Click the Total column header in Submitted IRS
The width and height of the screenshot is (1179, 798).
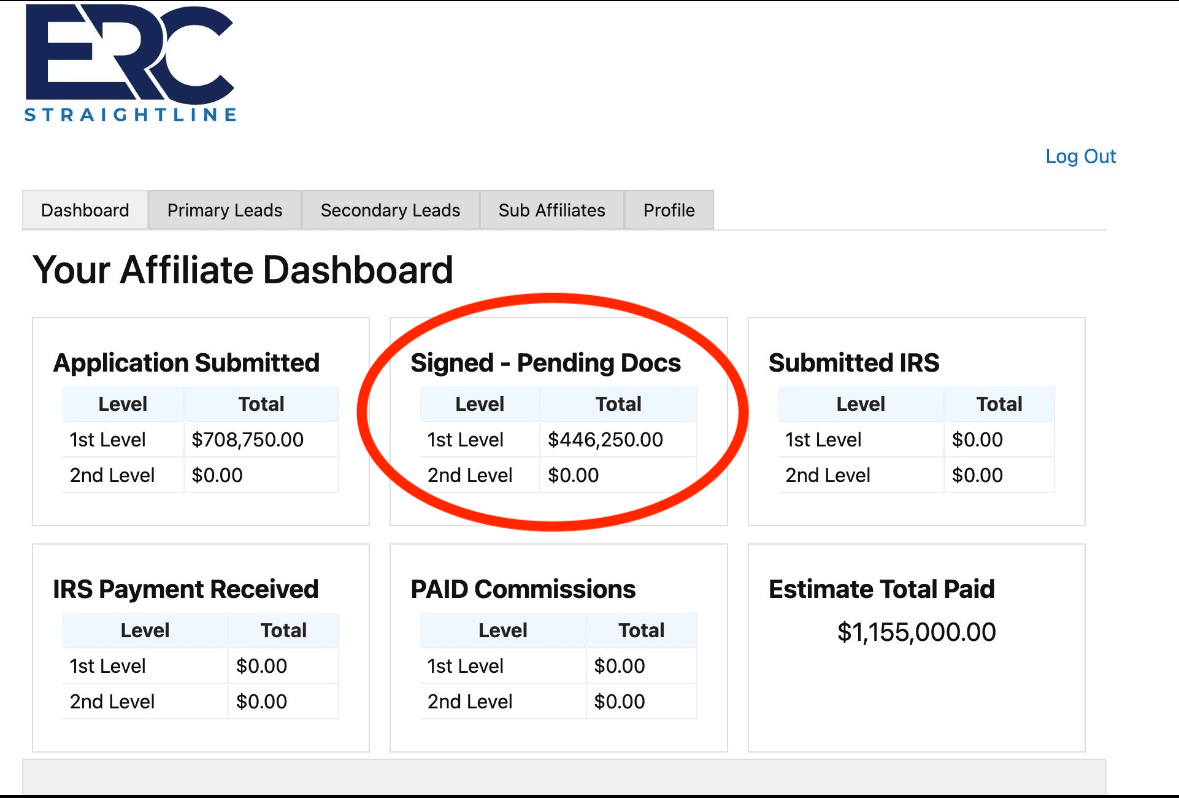coord(999,404)
